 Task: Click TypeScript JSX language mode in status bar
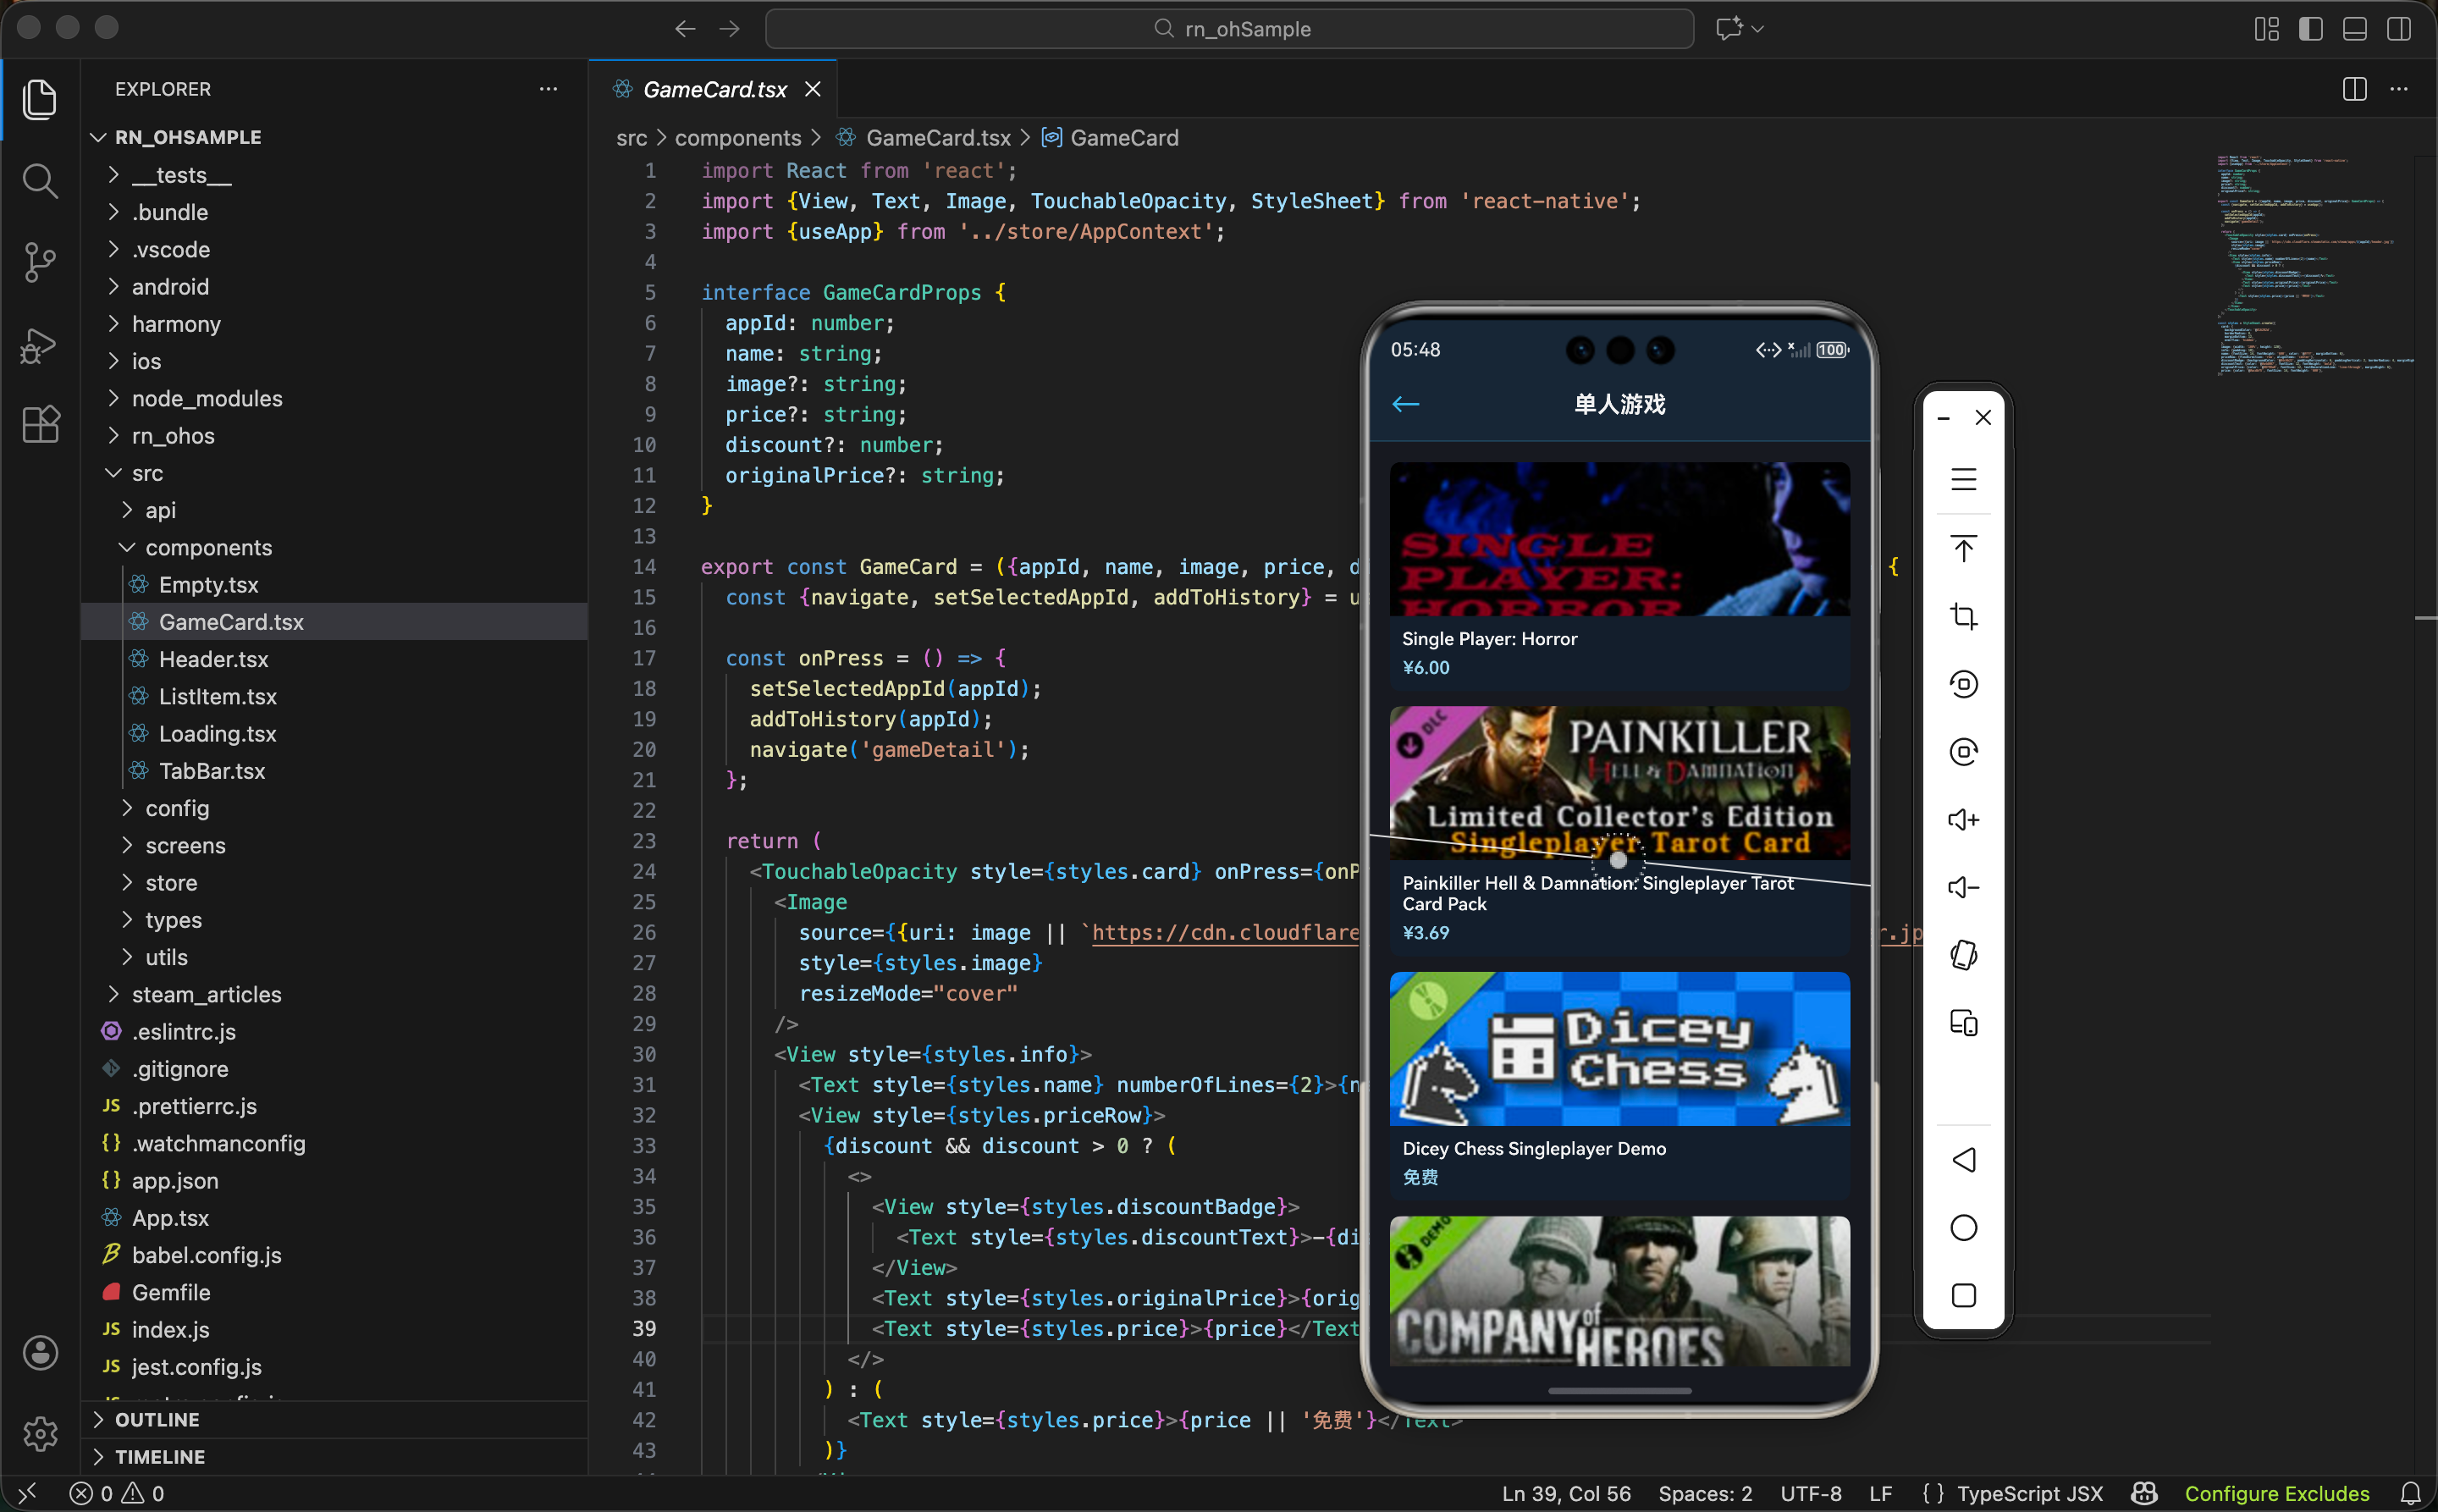[2029, 1493]
